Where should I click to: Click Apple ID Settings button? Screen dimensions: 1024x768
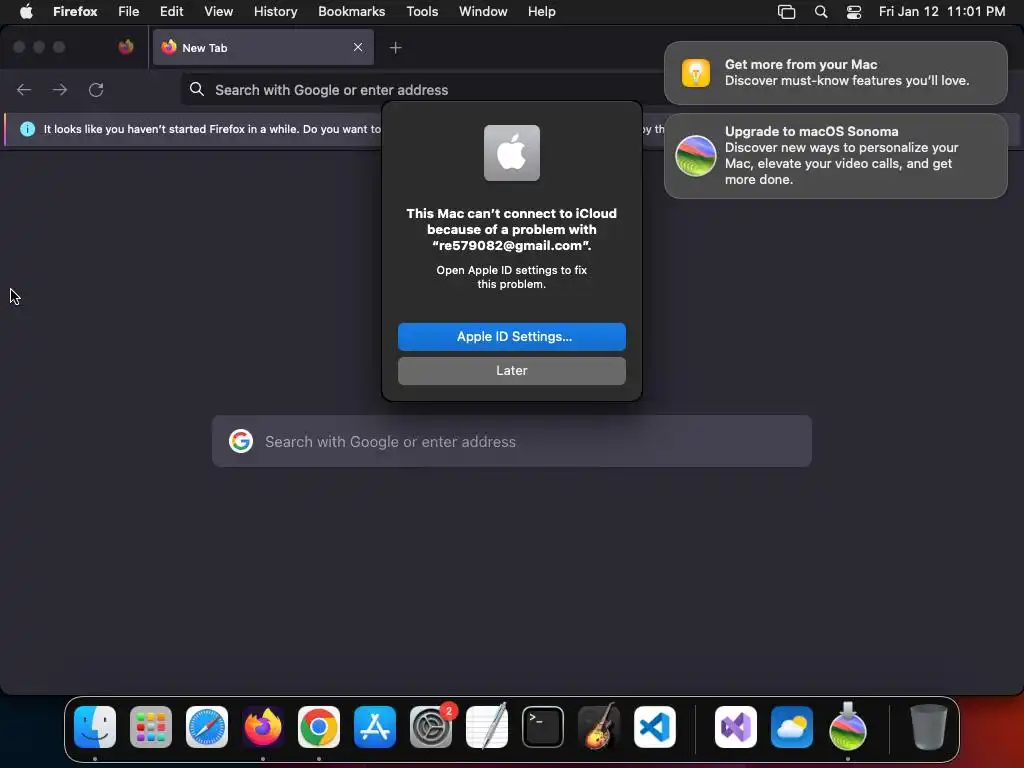click(512, 336)
